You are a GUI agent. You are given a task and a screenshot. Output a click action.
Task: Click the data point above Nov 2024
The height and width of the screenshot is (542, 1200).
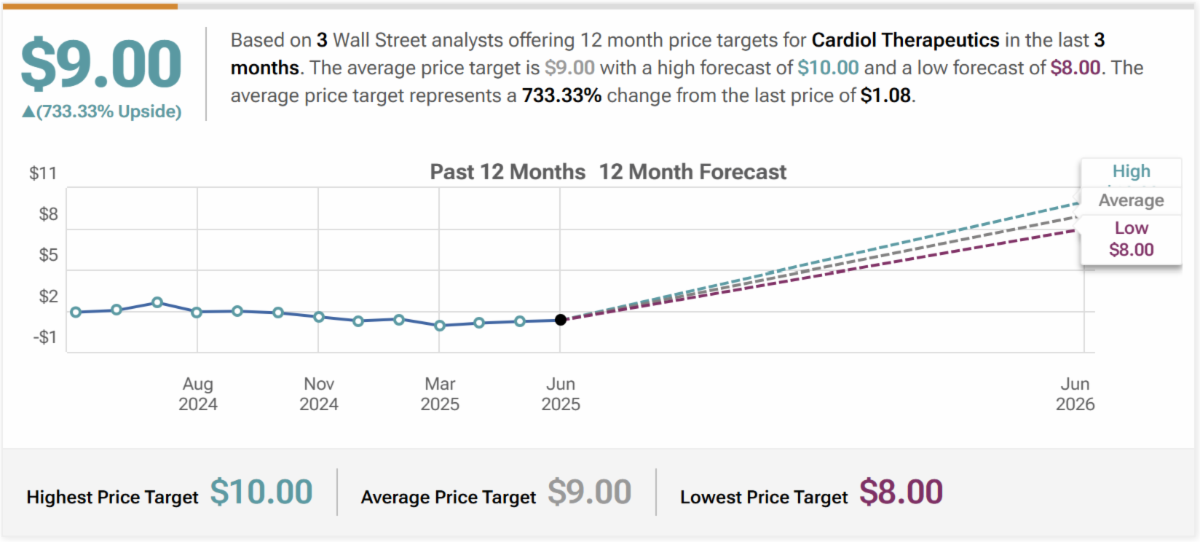pyautogui.click(x=319, y=317)
